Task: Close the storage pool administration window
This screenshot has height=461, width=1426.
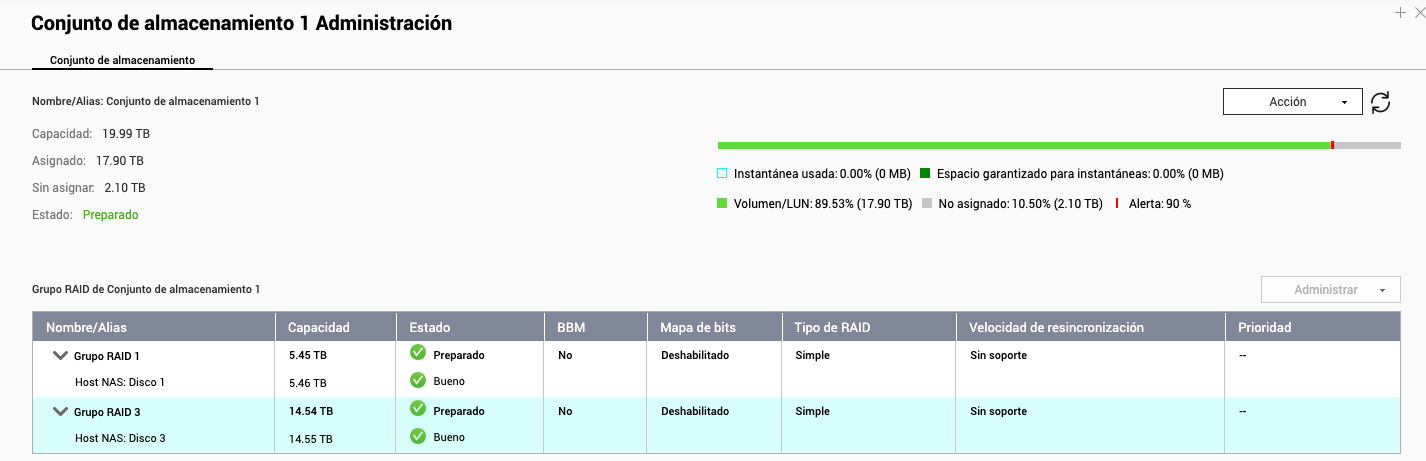Action: click(x=1420, y=12)
